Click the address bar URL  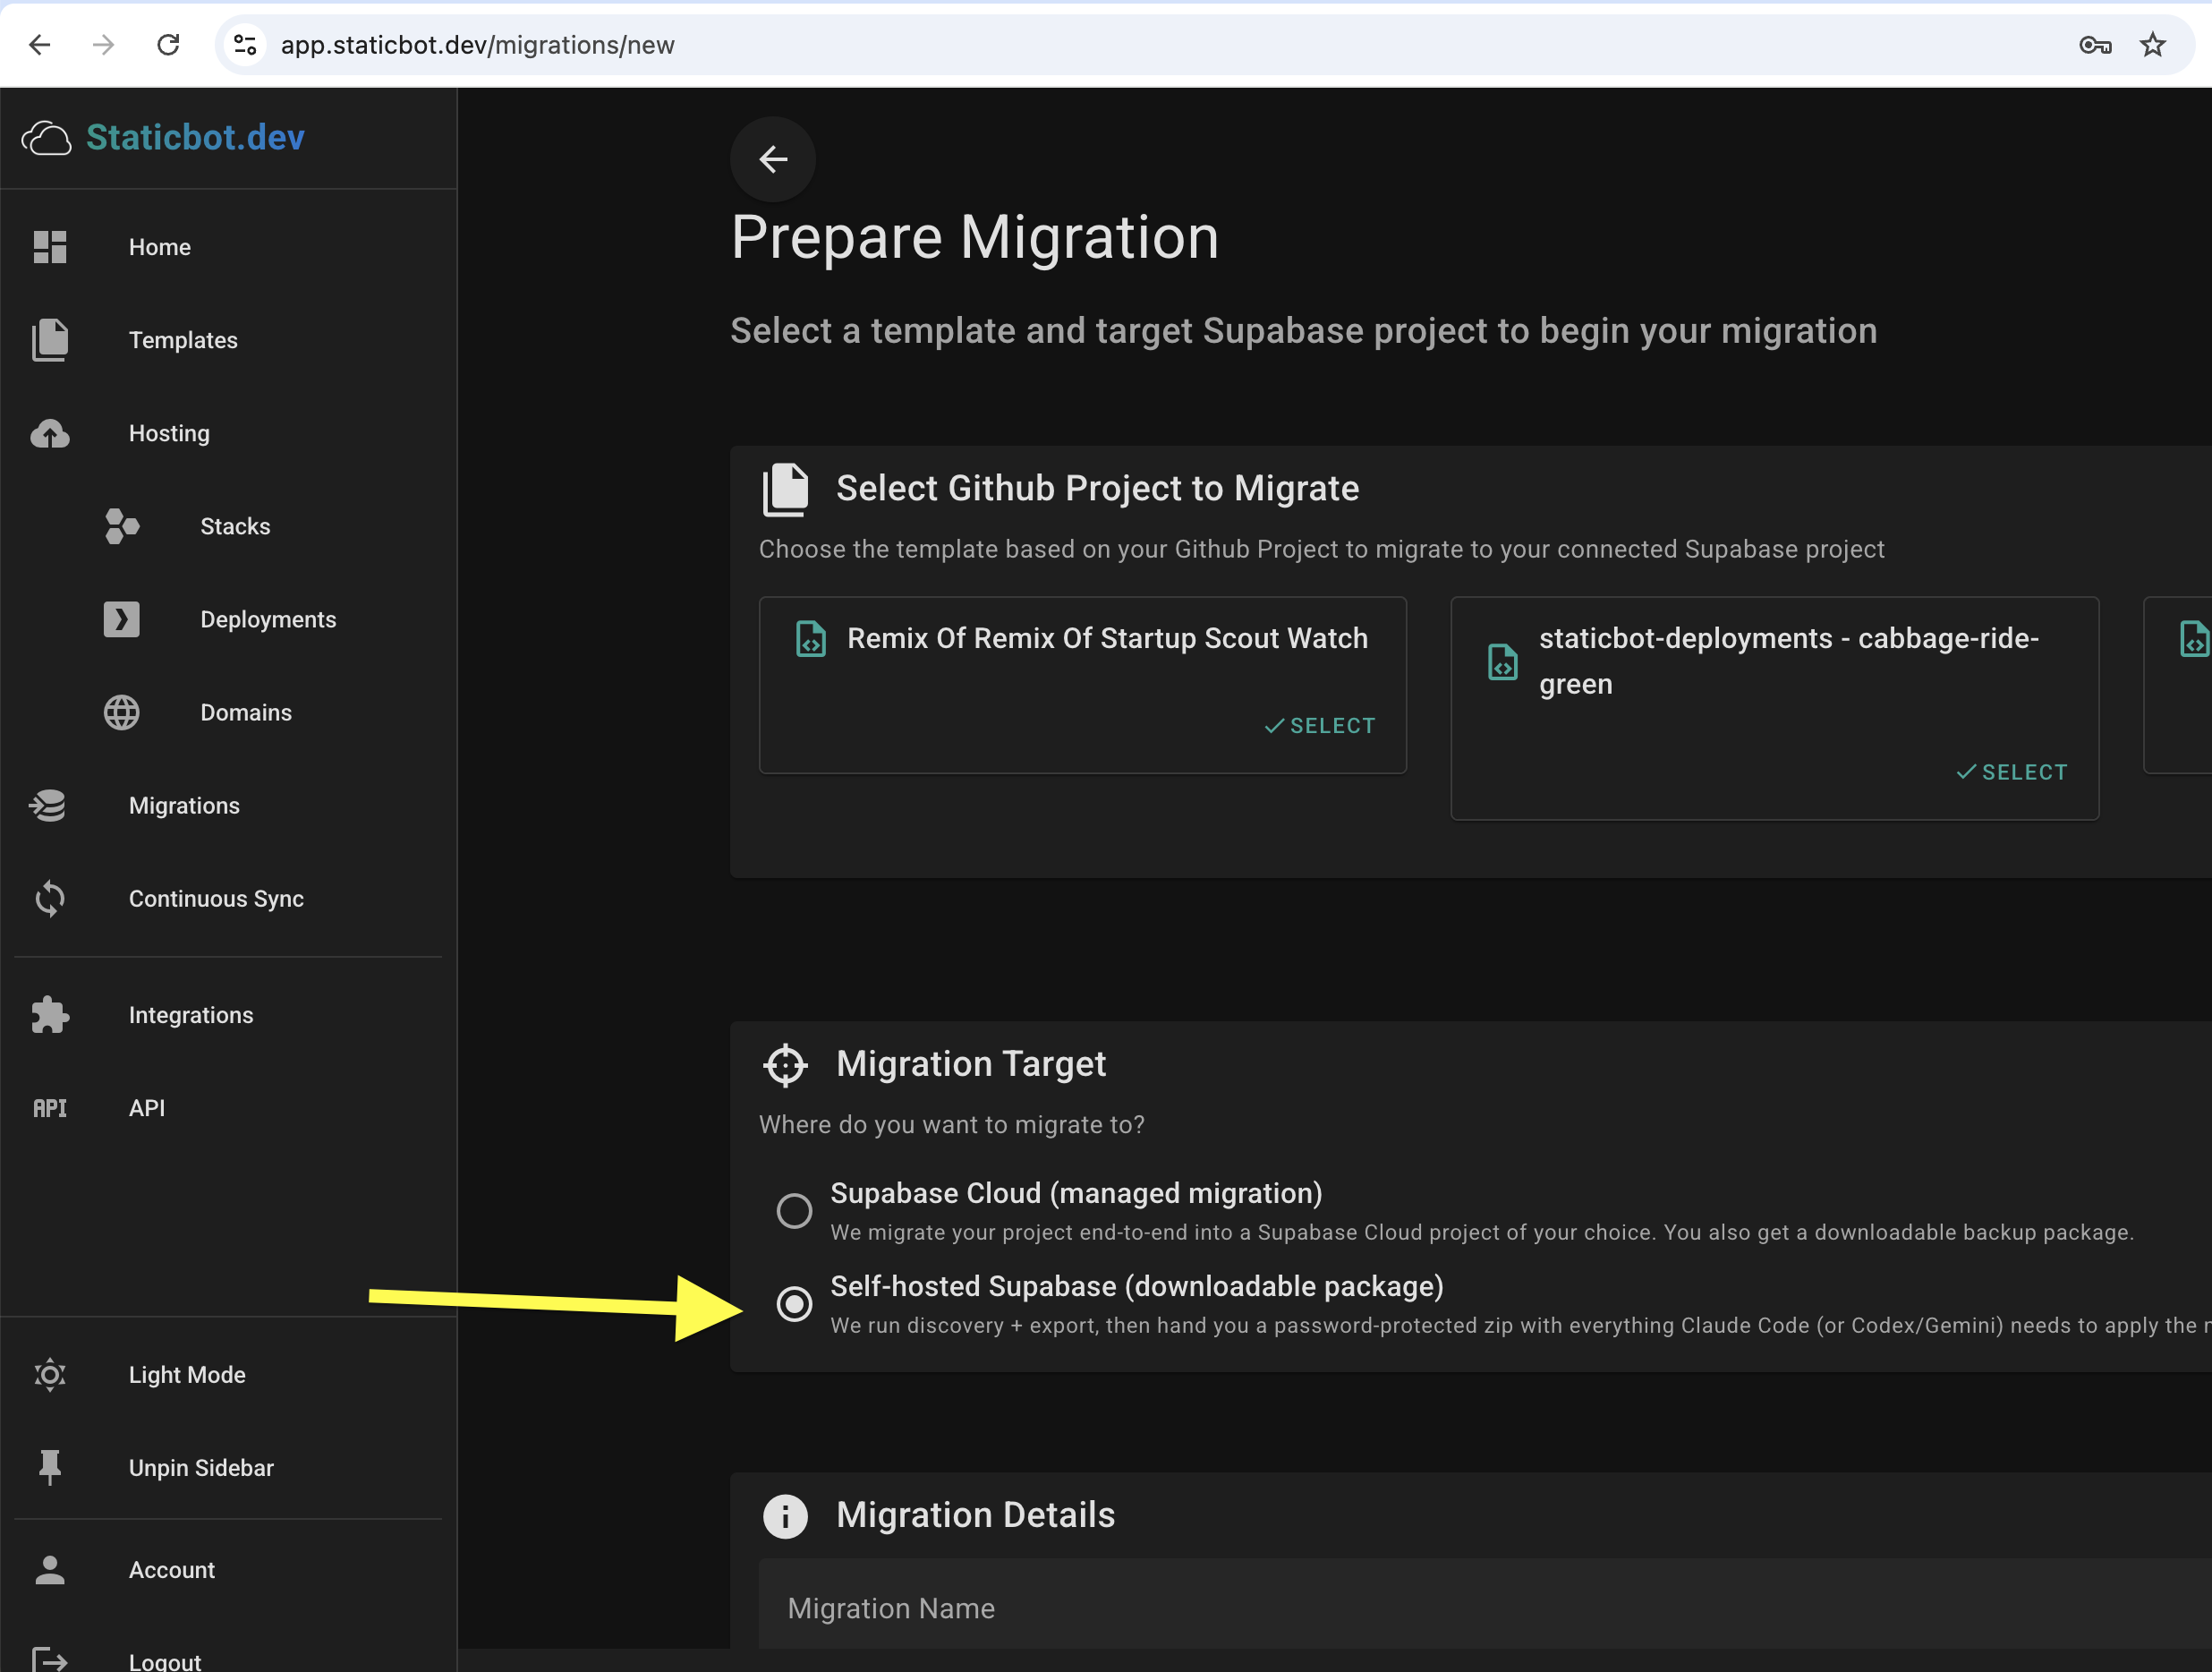[x=477, y=45]
